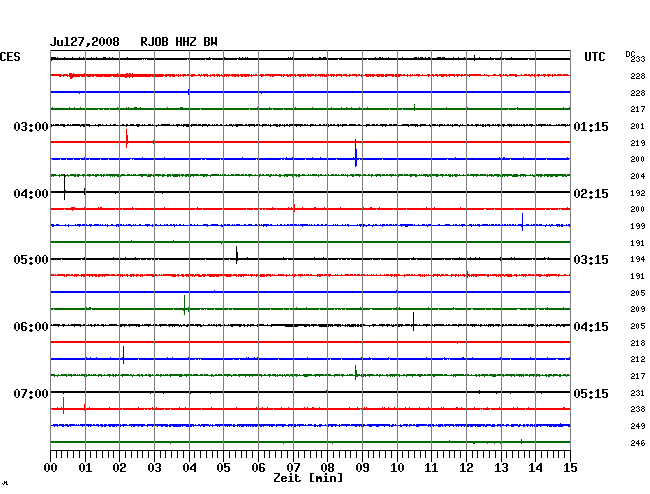Select the DC value 246
Viewport: 650px width, 494px height.
click(x=638, y=443)
